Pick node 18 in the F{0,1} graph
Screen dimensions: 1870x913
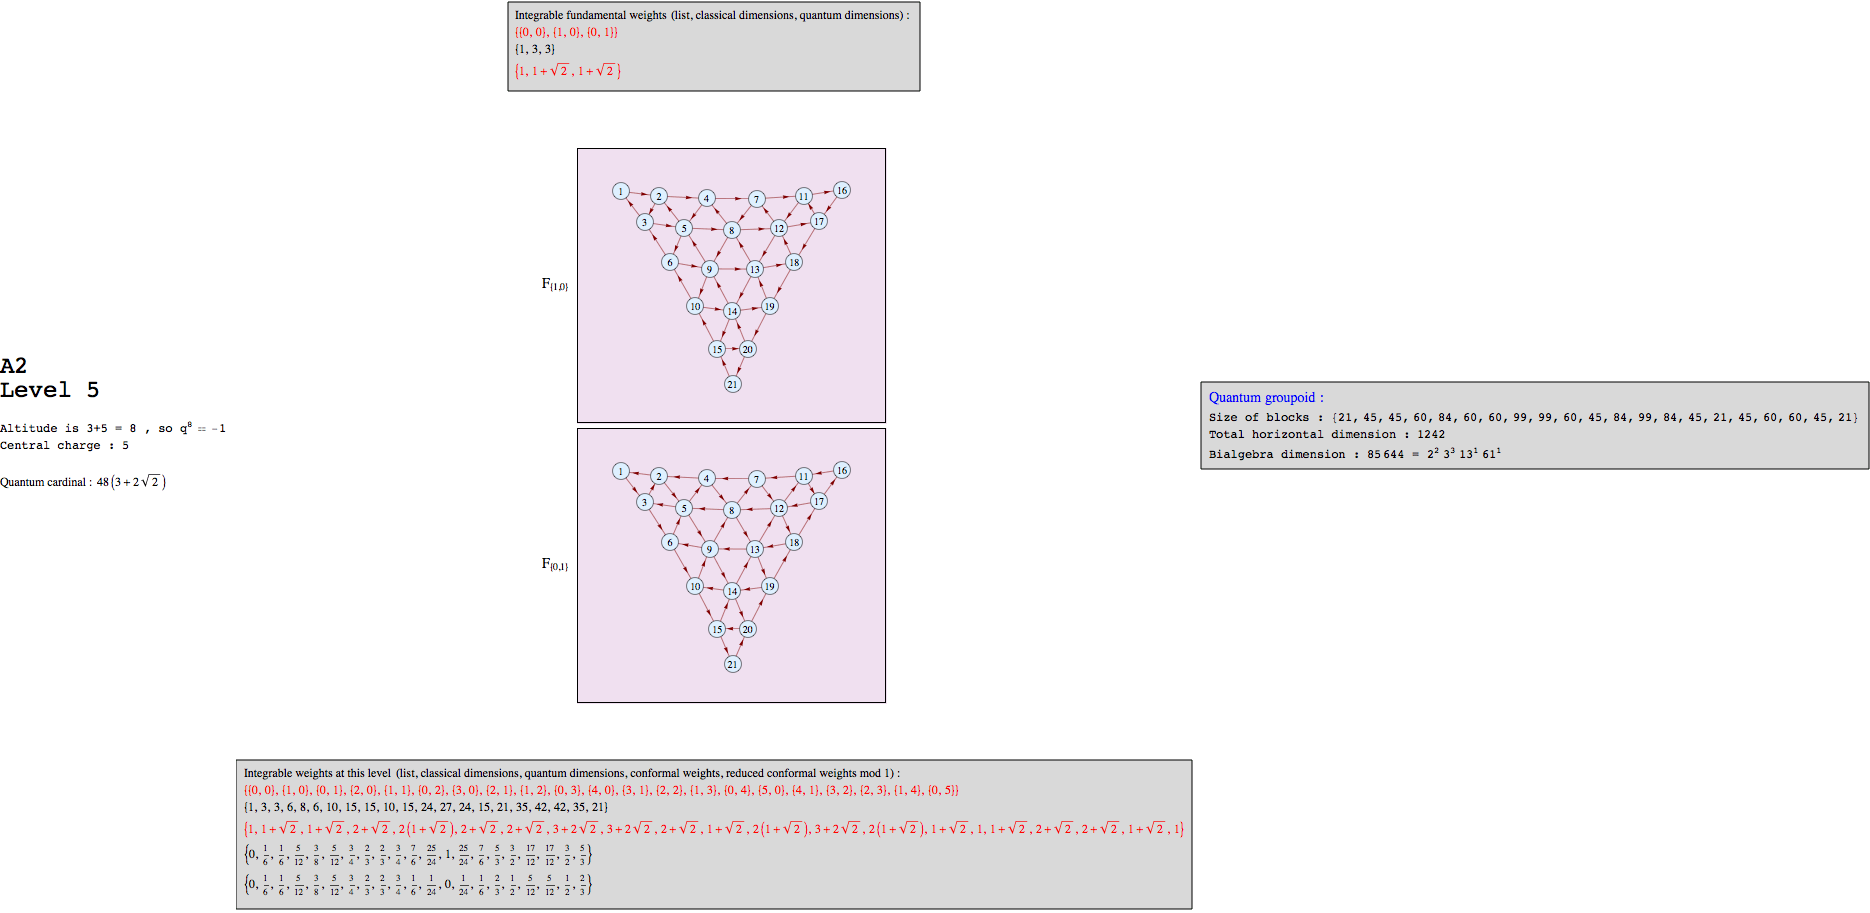click(x=794, y=542)
